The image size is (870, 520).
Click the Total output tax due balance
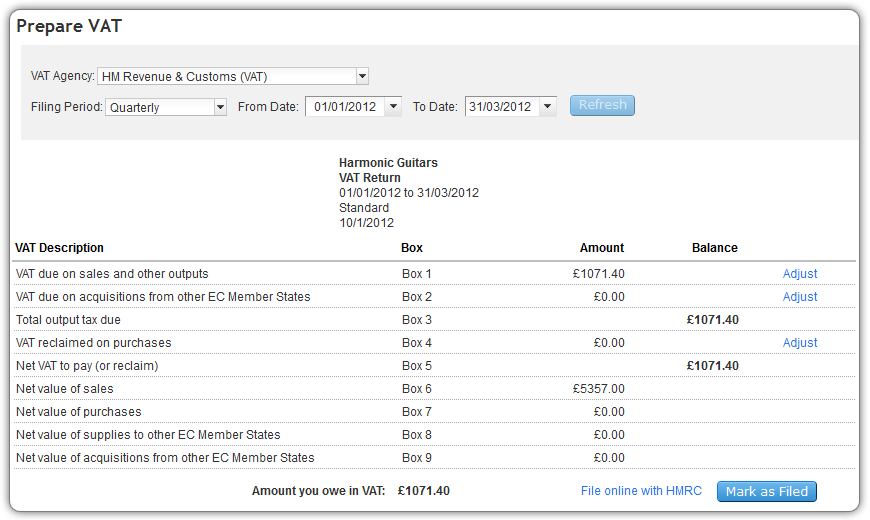coord(712,320)
